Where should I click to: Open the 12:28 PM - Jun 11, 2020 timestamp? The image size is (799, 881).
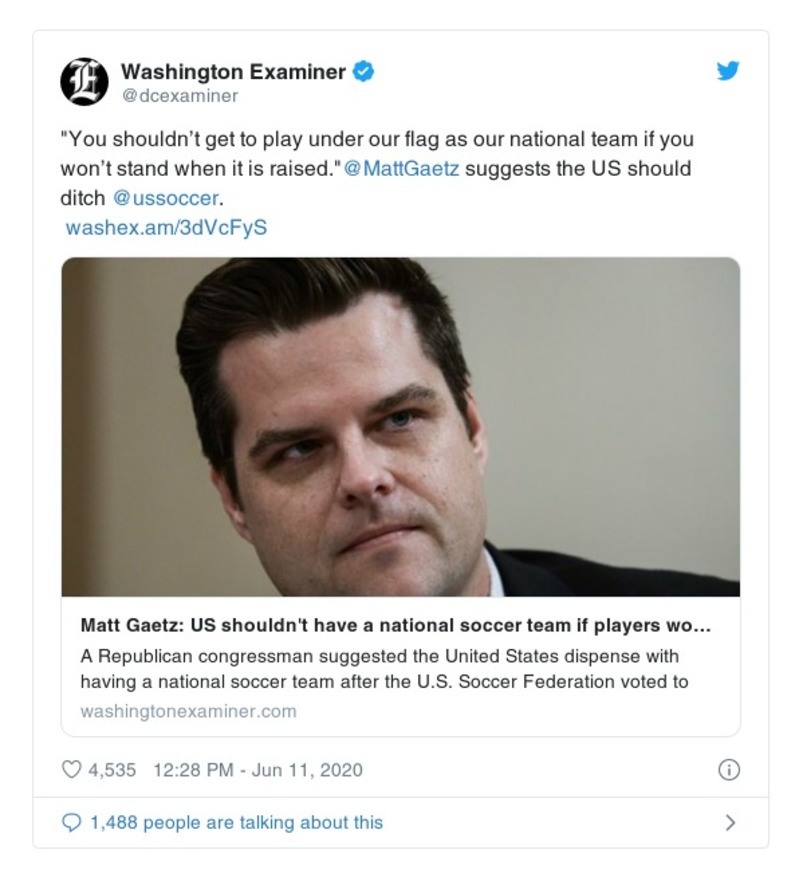(258, 770)
